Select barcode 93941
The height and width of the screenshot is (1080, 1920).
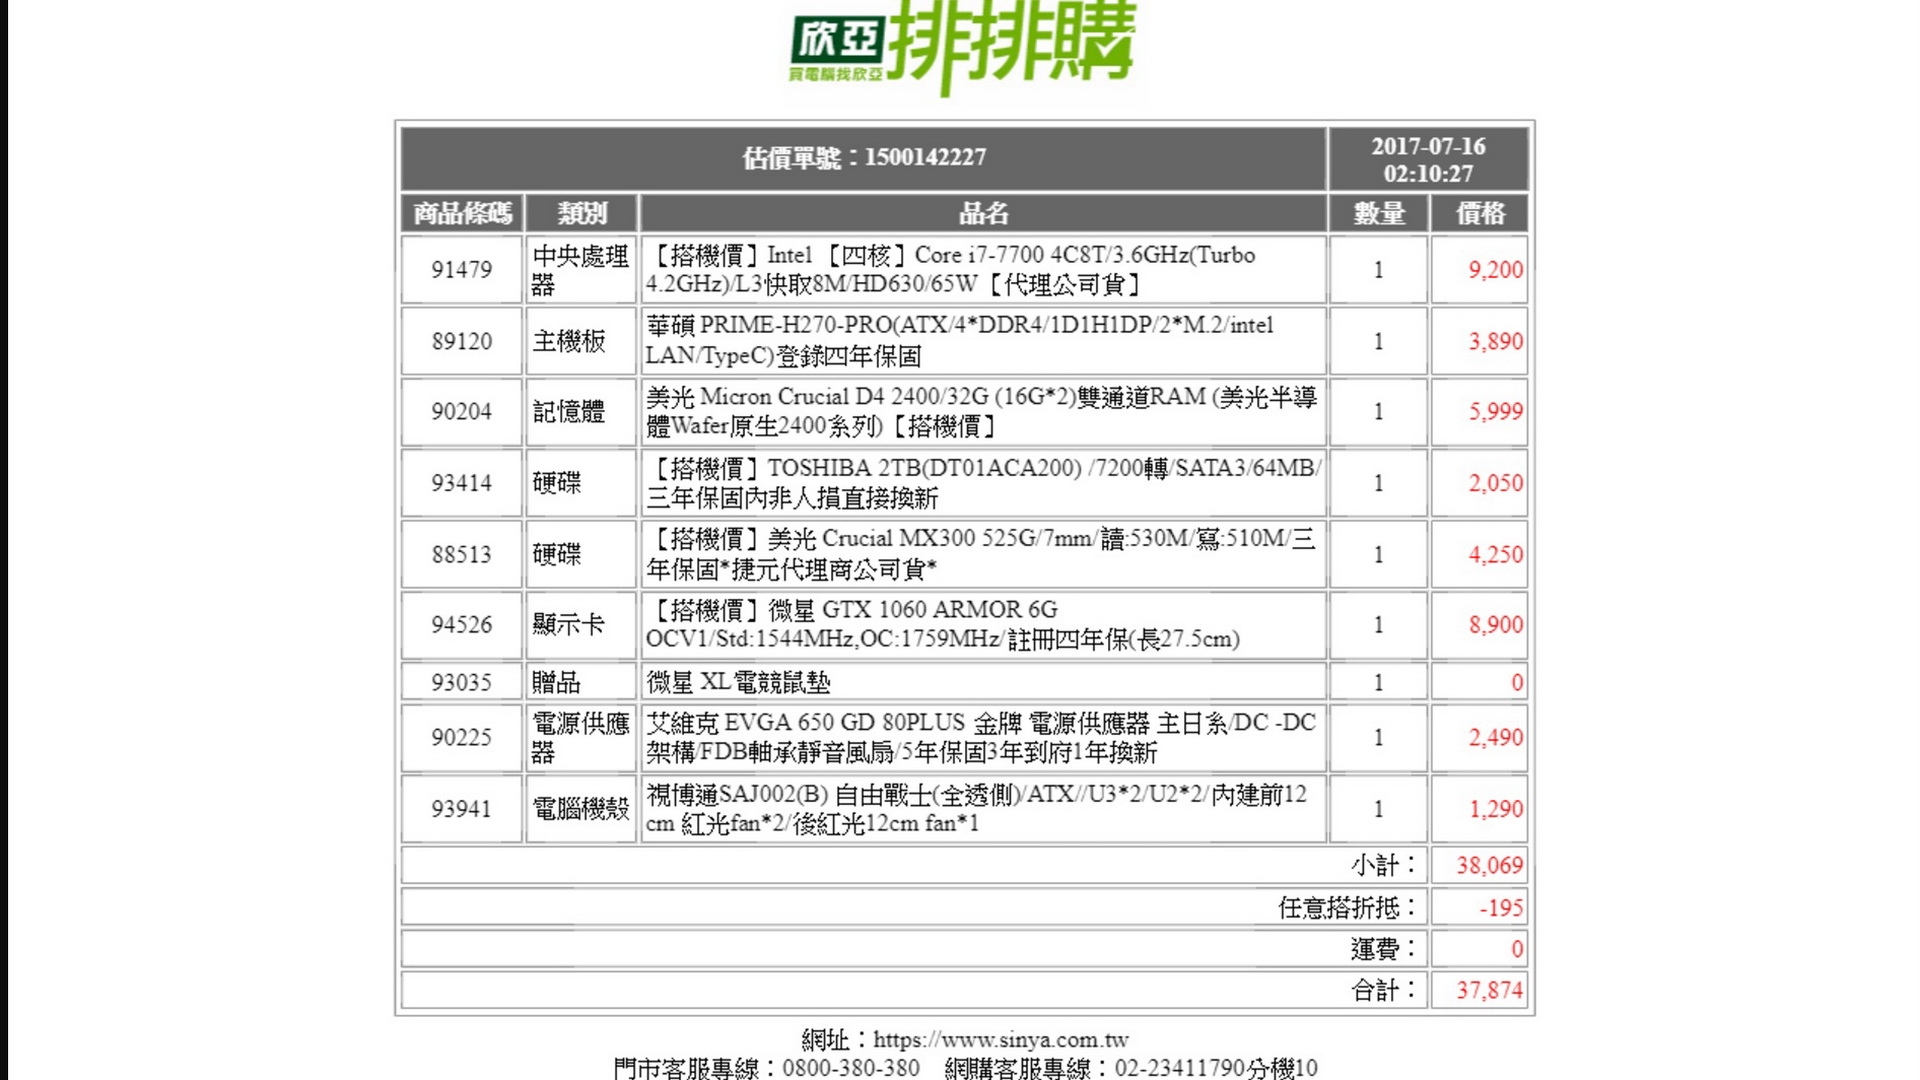[461, 809]
